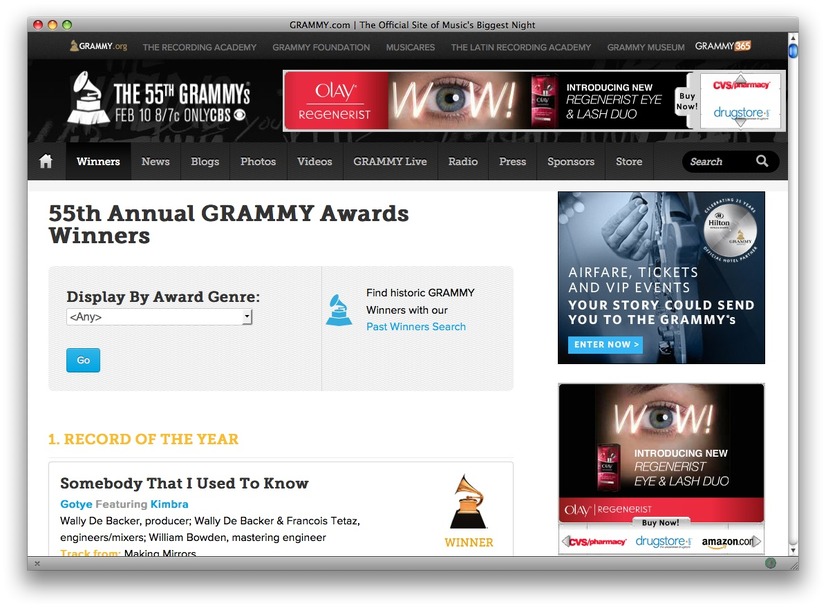
Task: Click the up arrow on the banner retailer carousel
Action: (740, 77)
